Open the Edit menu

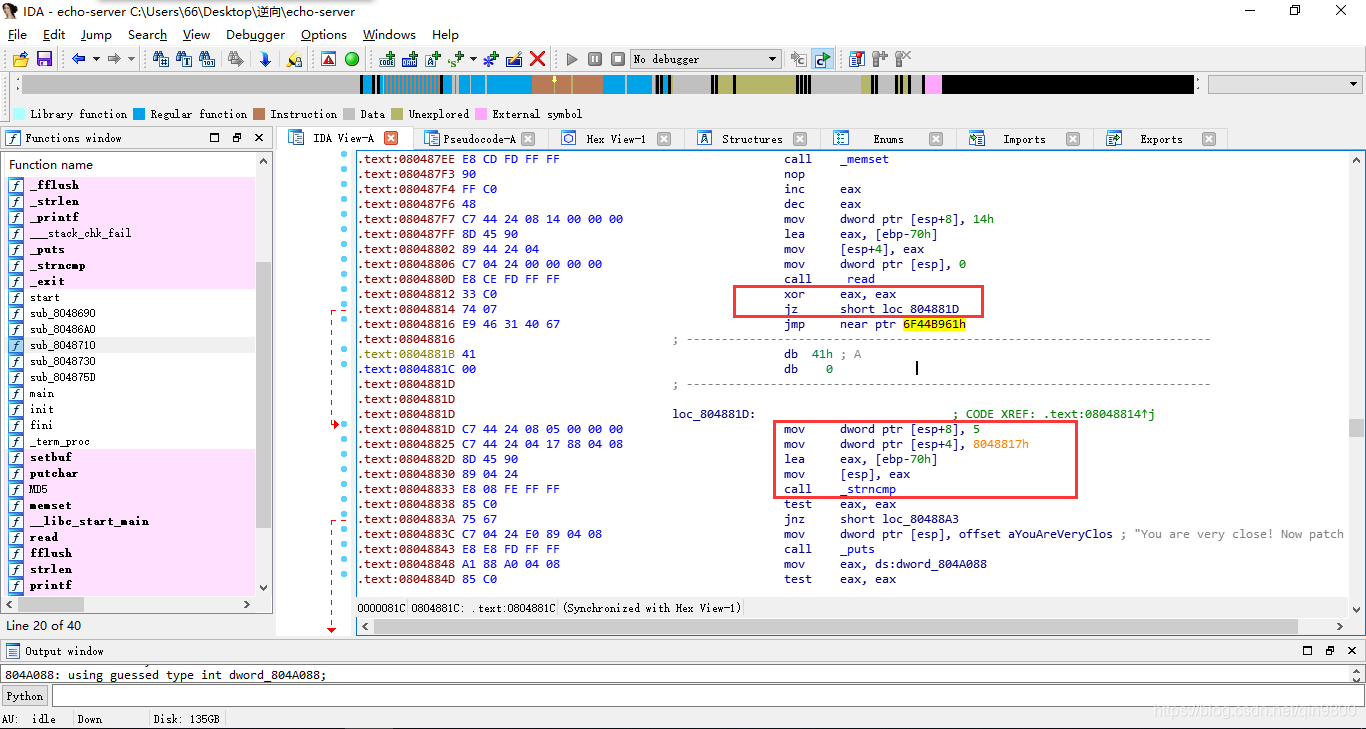[x=54, y=34]
